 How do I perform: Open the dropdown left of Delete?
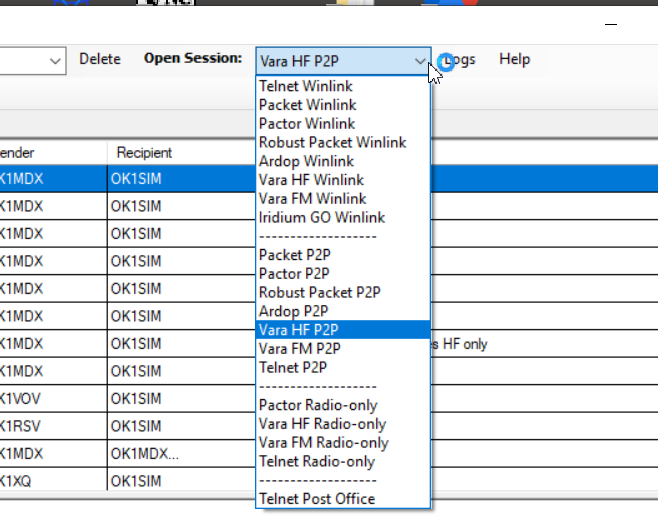[55, 61]
